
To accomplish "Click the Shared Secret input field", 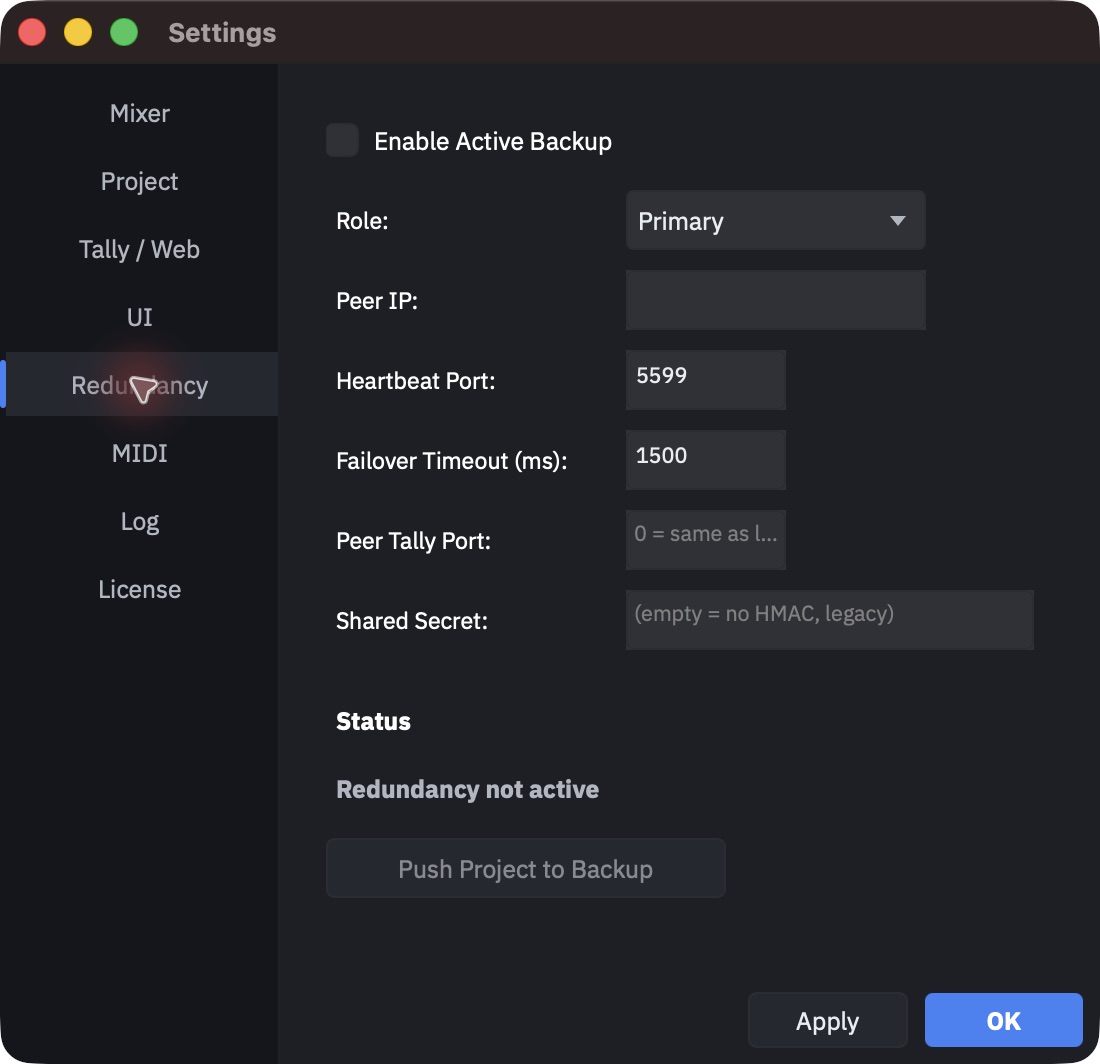I will (829, 620).
